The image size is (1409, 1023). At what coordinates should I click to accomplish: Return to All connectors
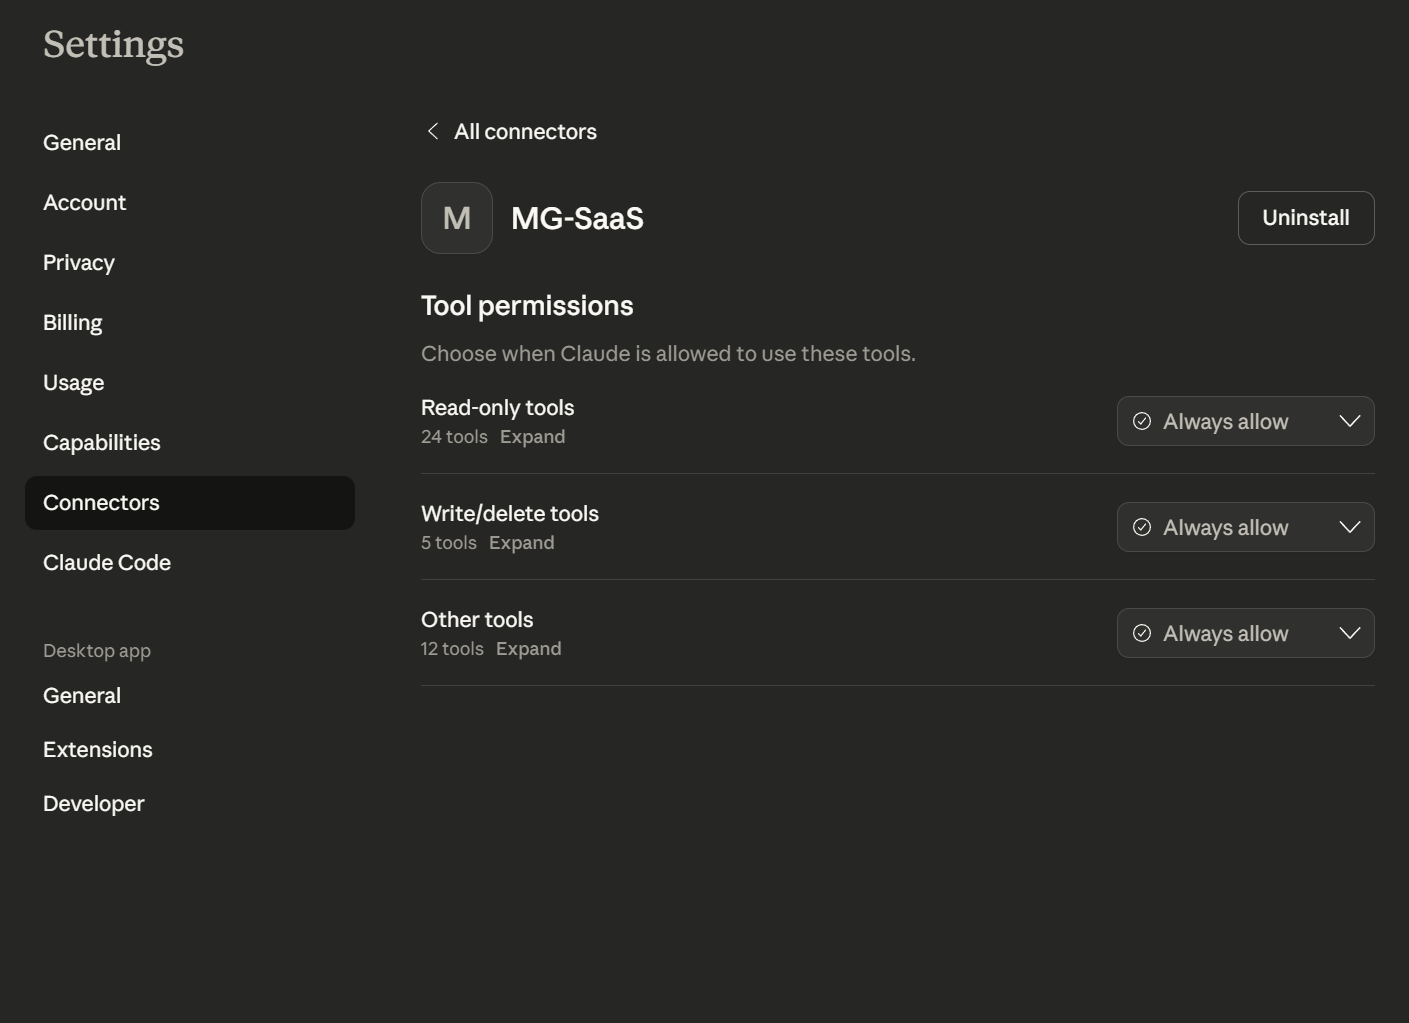[525, 131]
